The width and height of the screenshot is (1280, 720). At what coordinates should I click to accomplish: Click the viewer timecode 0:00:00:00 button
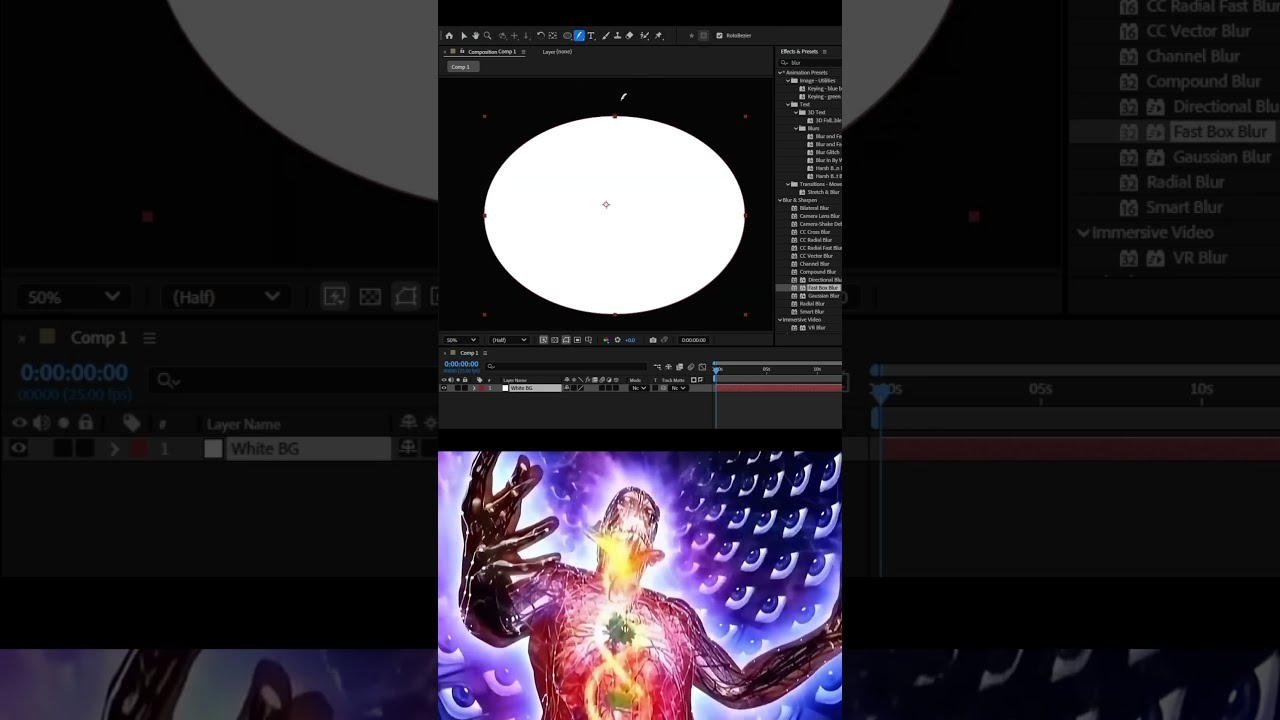694,340
